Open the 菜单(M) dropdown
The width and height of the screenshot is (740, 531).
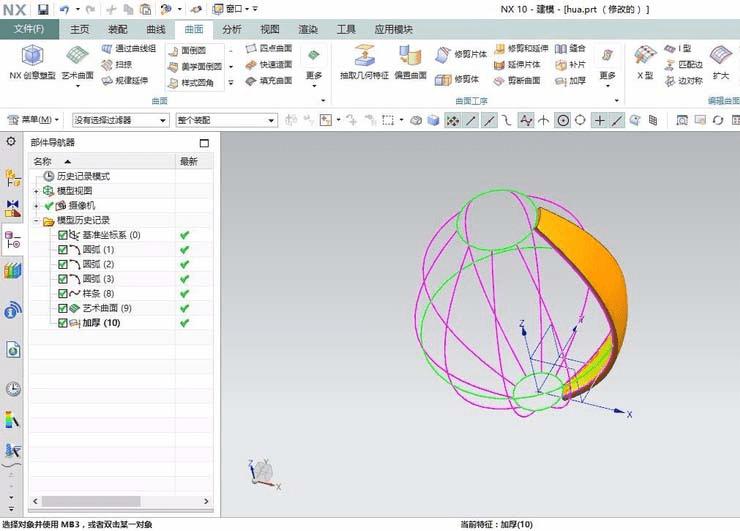click(33, 120)
